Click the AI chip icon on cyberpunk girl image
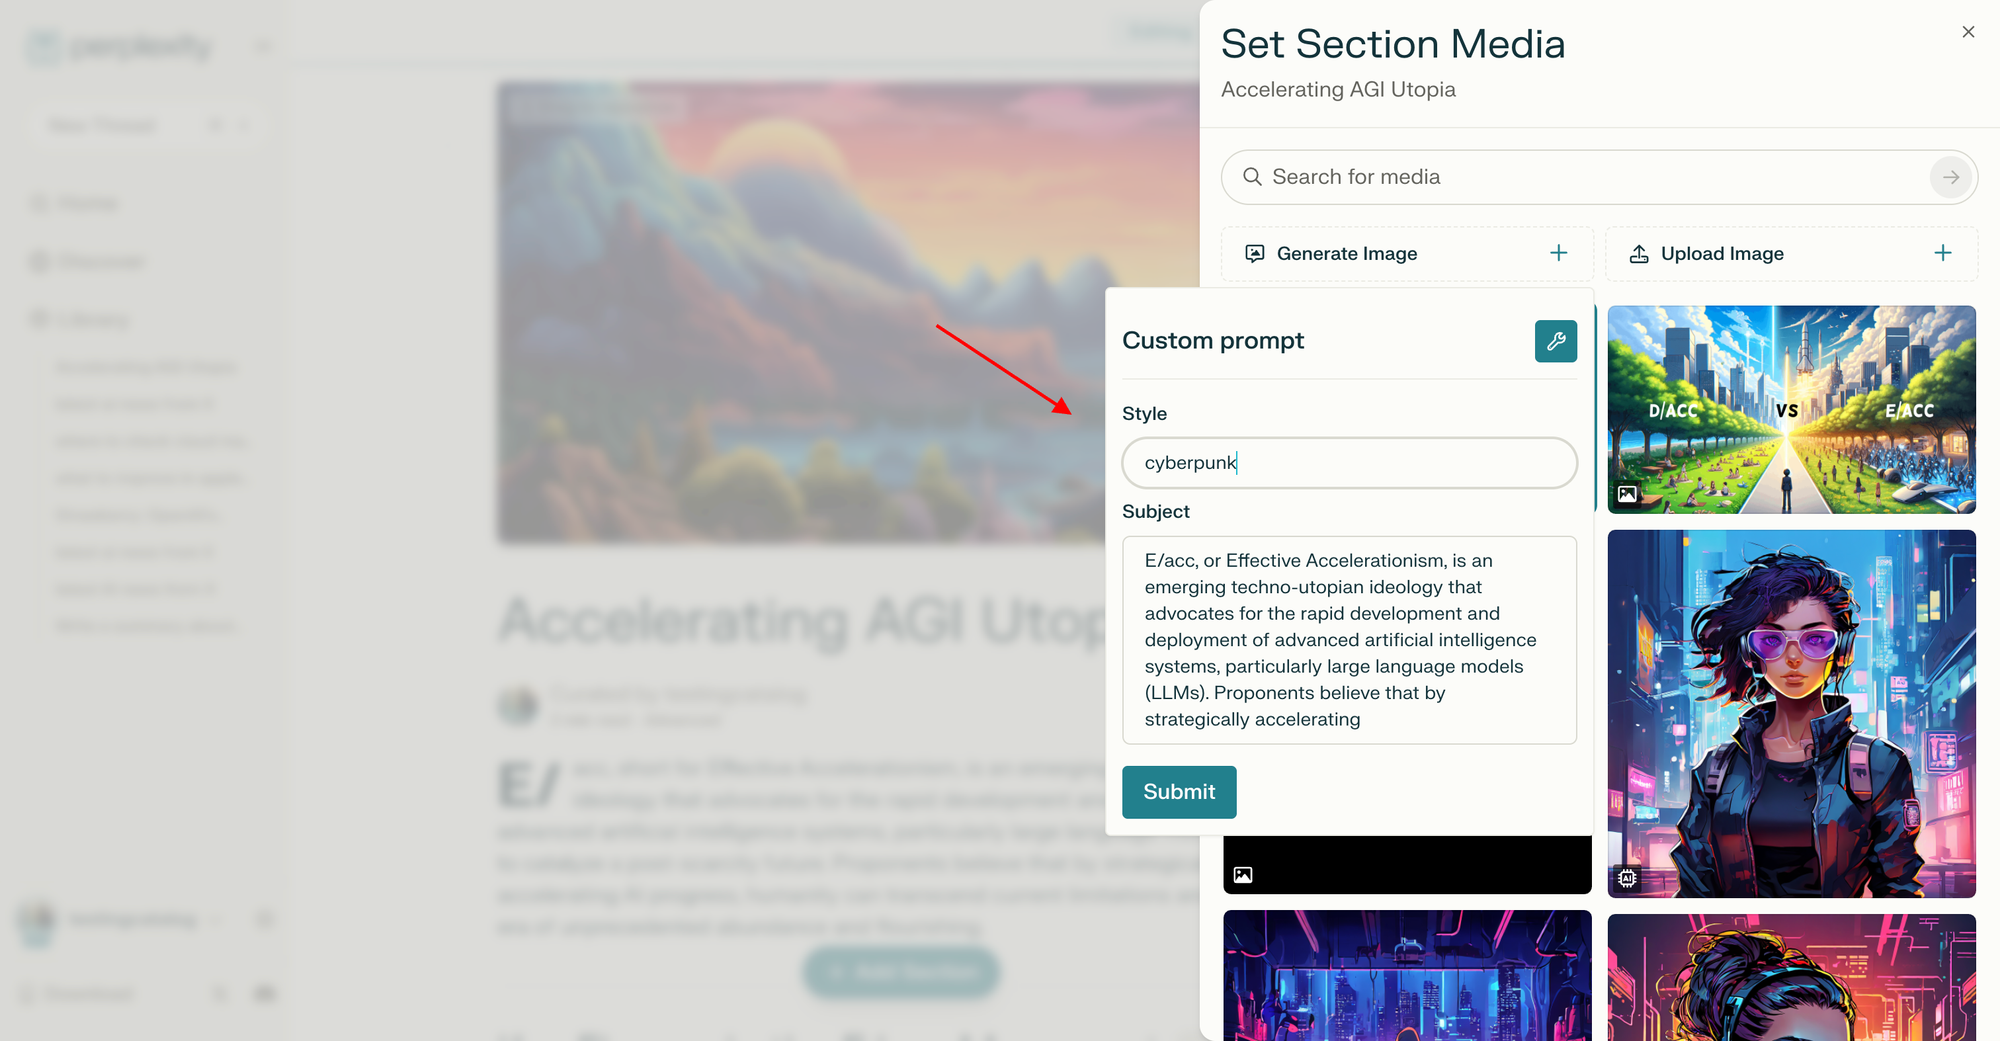The height and width of the screenshot is (1041, 2000). click(1628, 878)
